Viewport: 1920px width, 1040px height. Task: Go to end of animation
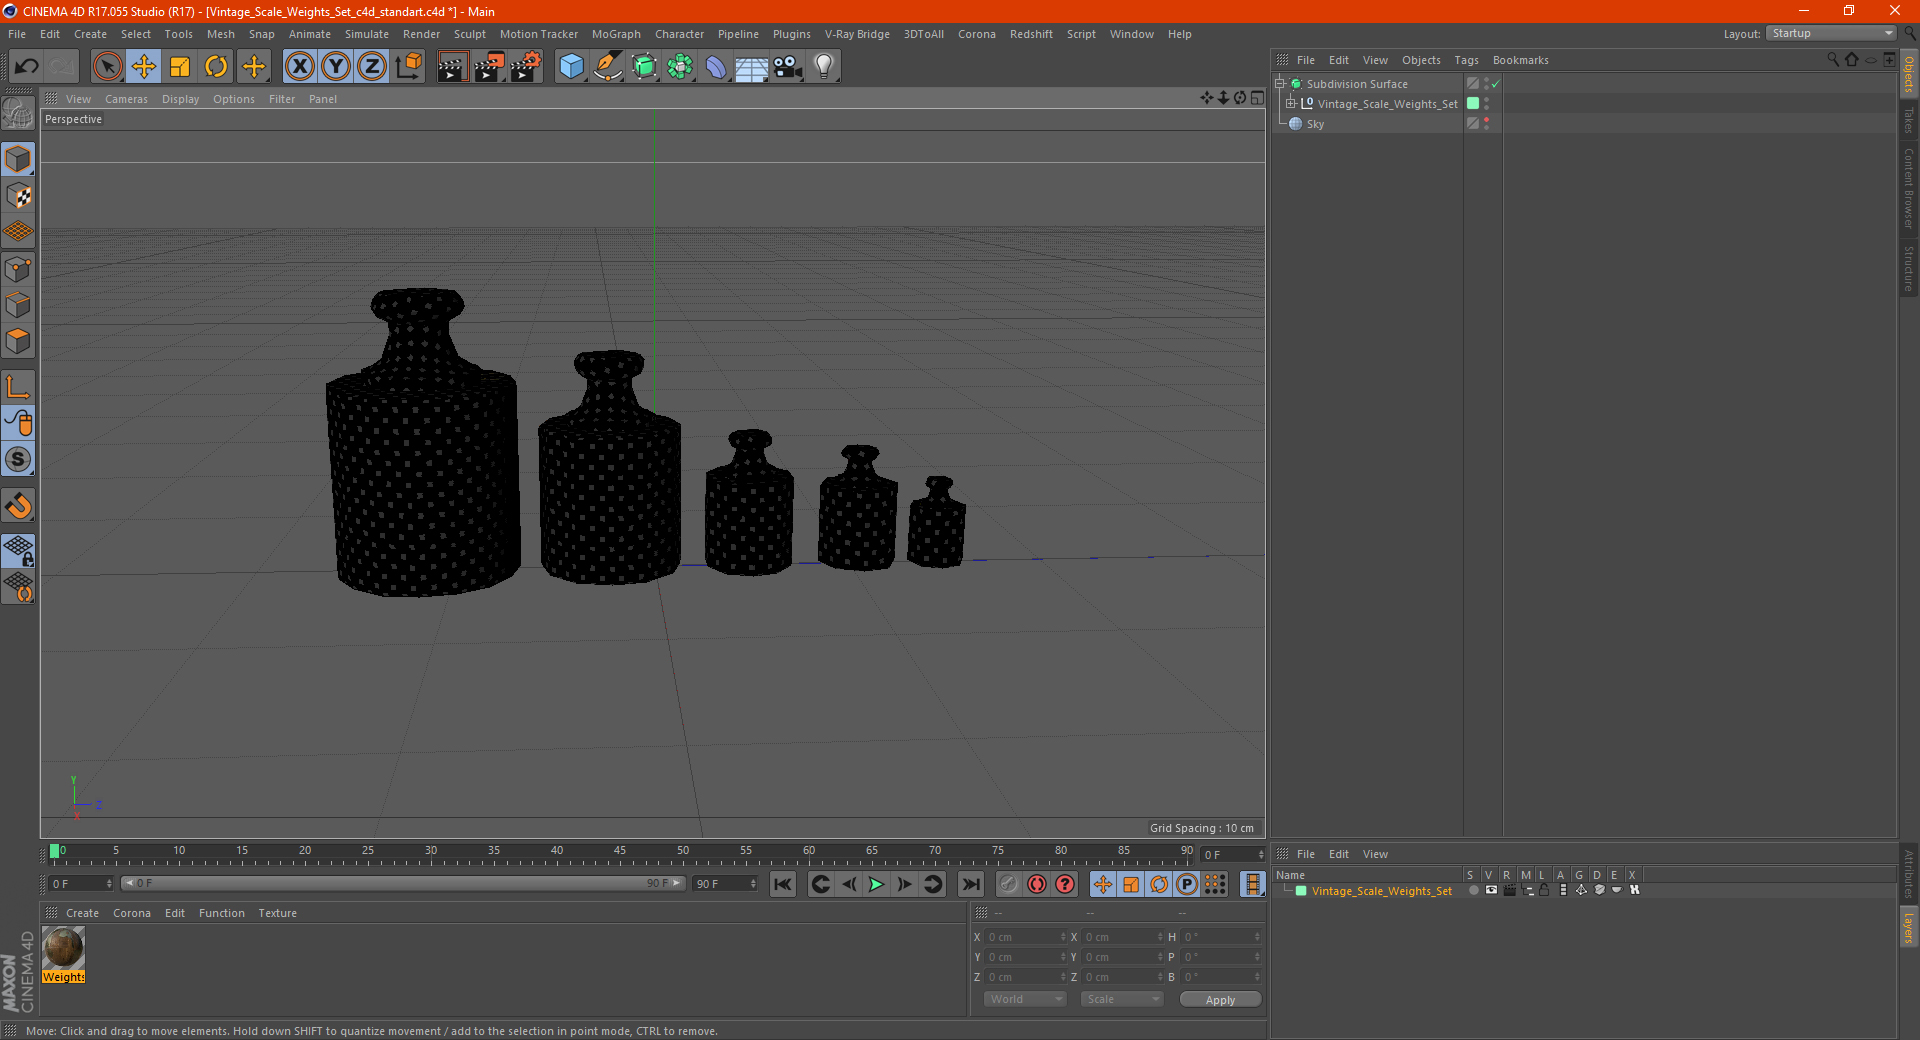970,884
